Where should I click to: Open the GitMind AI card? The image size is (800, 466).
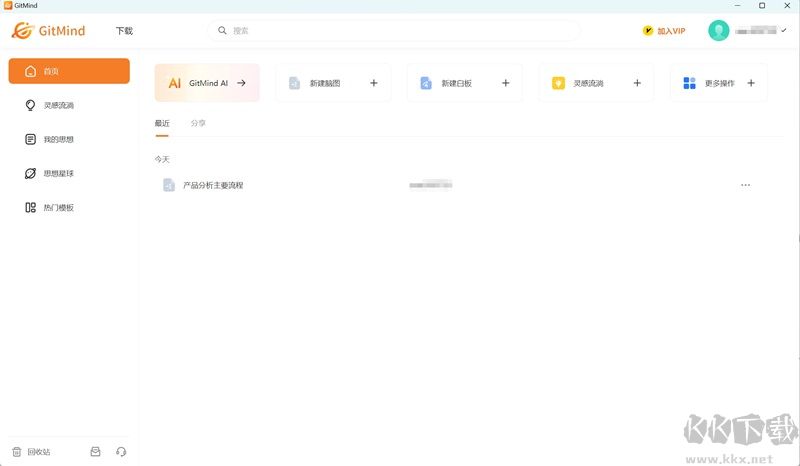click(207, 83)
